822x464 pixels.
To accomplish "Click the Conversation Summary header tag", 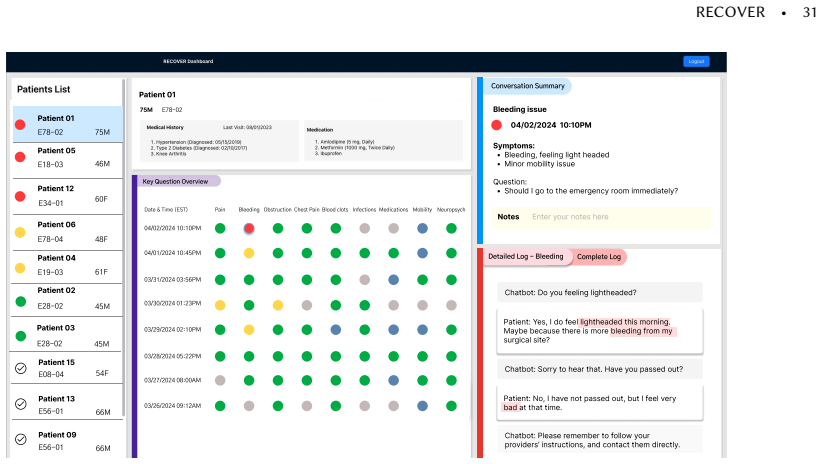I will (527, 86).
